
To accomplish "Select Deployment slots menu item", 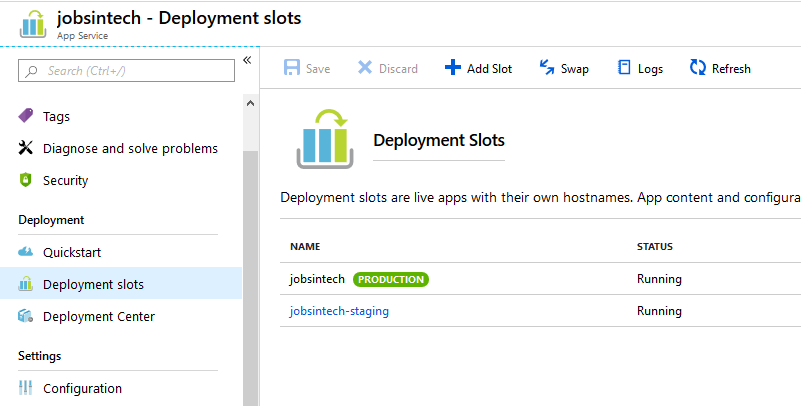I will pyautogui.click(x=121, y=283).
